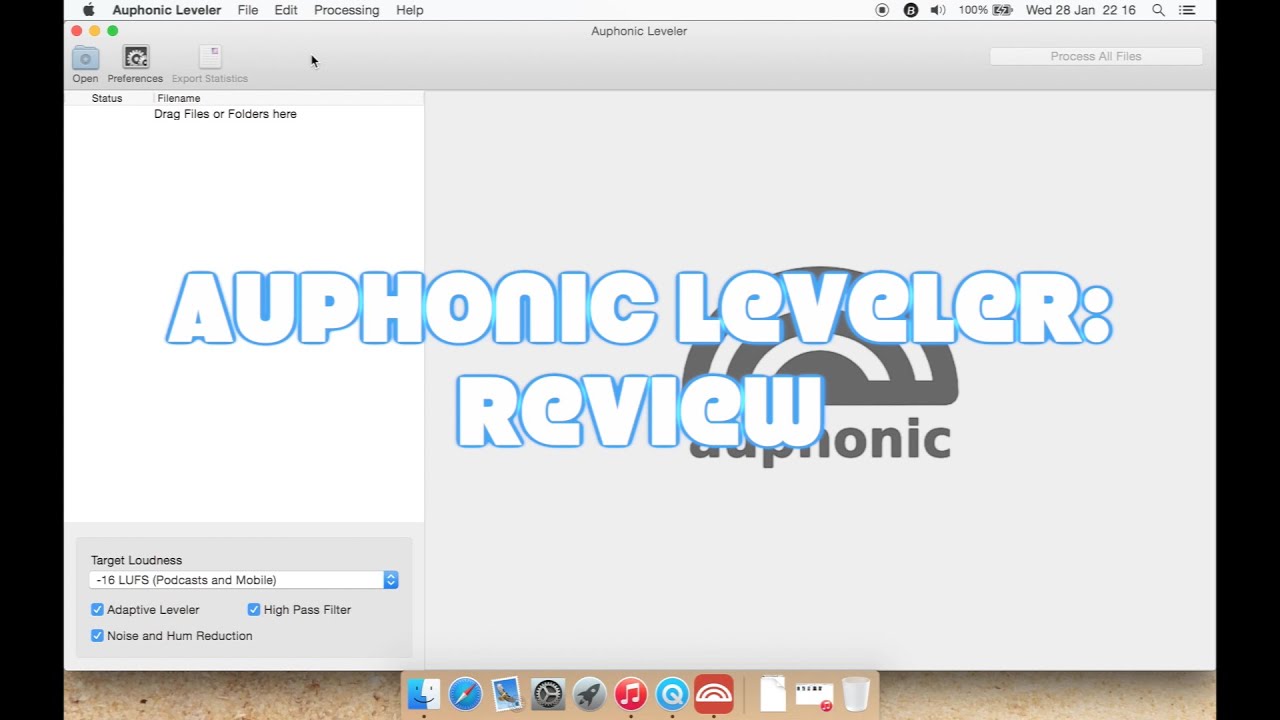Open the blank document icon in dock

pos(773,693)
